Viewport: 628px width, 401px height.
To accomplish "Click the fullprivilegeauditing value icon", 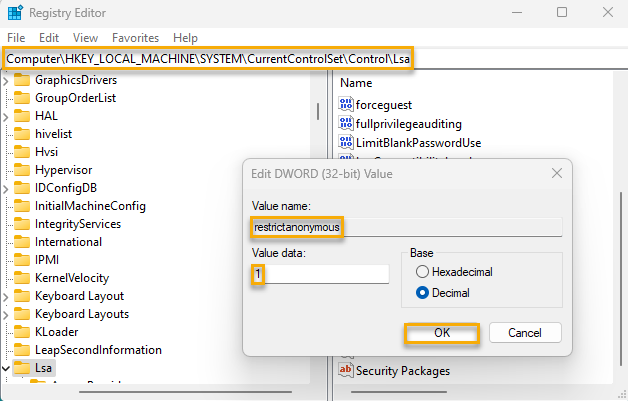I will tap(347, 123).
